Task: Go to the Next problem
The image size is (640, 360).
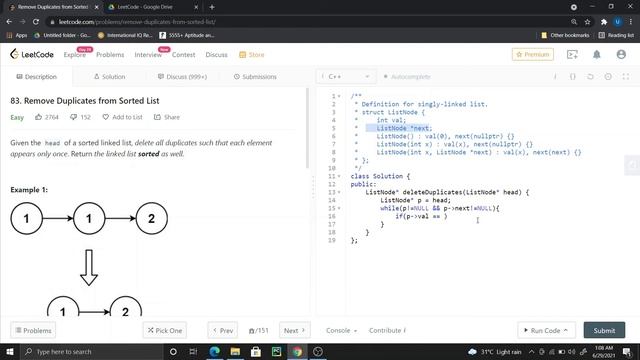Action: tap(295, 330)
